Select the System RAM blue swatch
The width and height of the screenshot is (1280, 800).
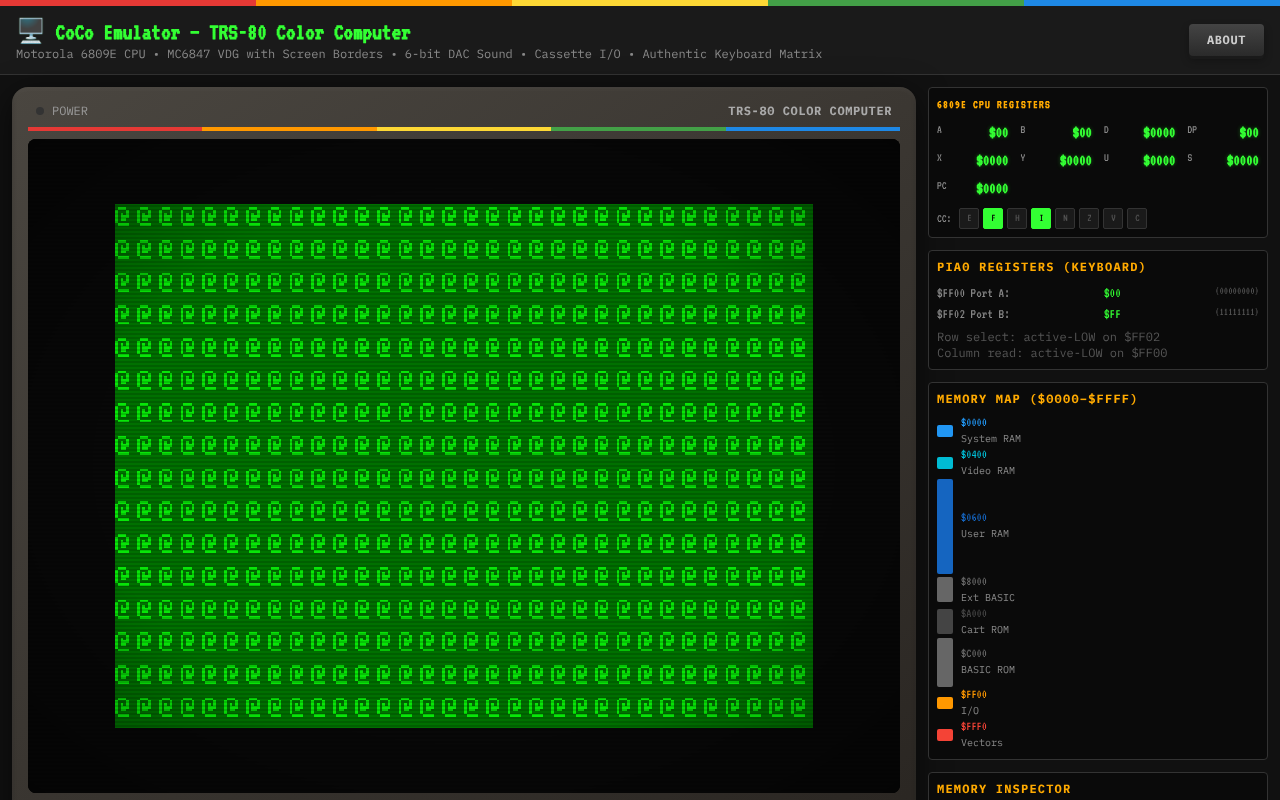945,431
